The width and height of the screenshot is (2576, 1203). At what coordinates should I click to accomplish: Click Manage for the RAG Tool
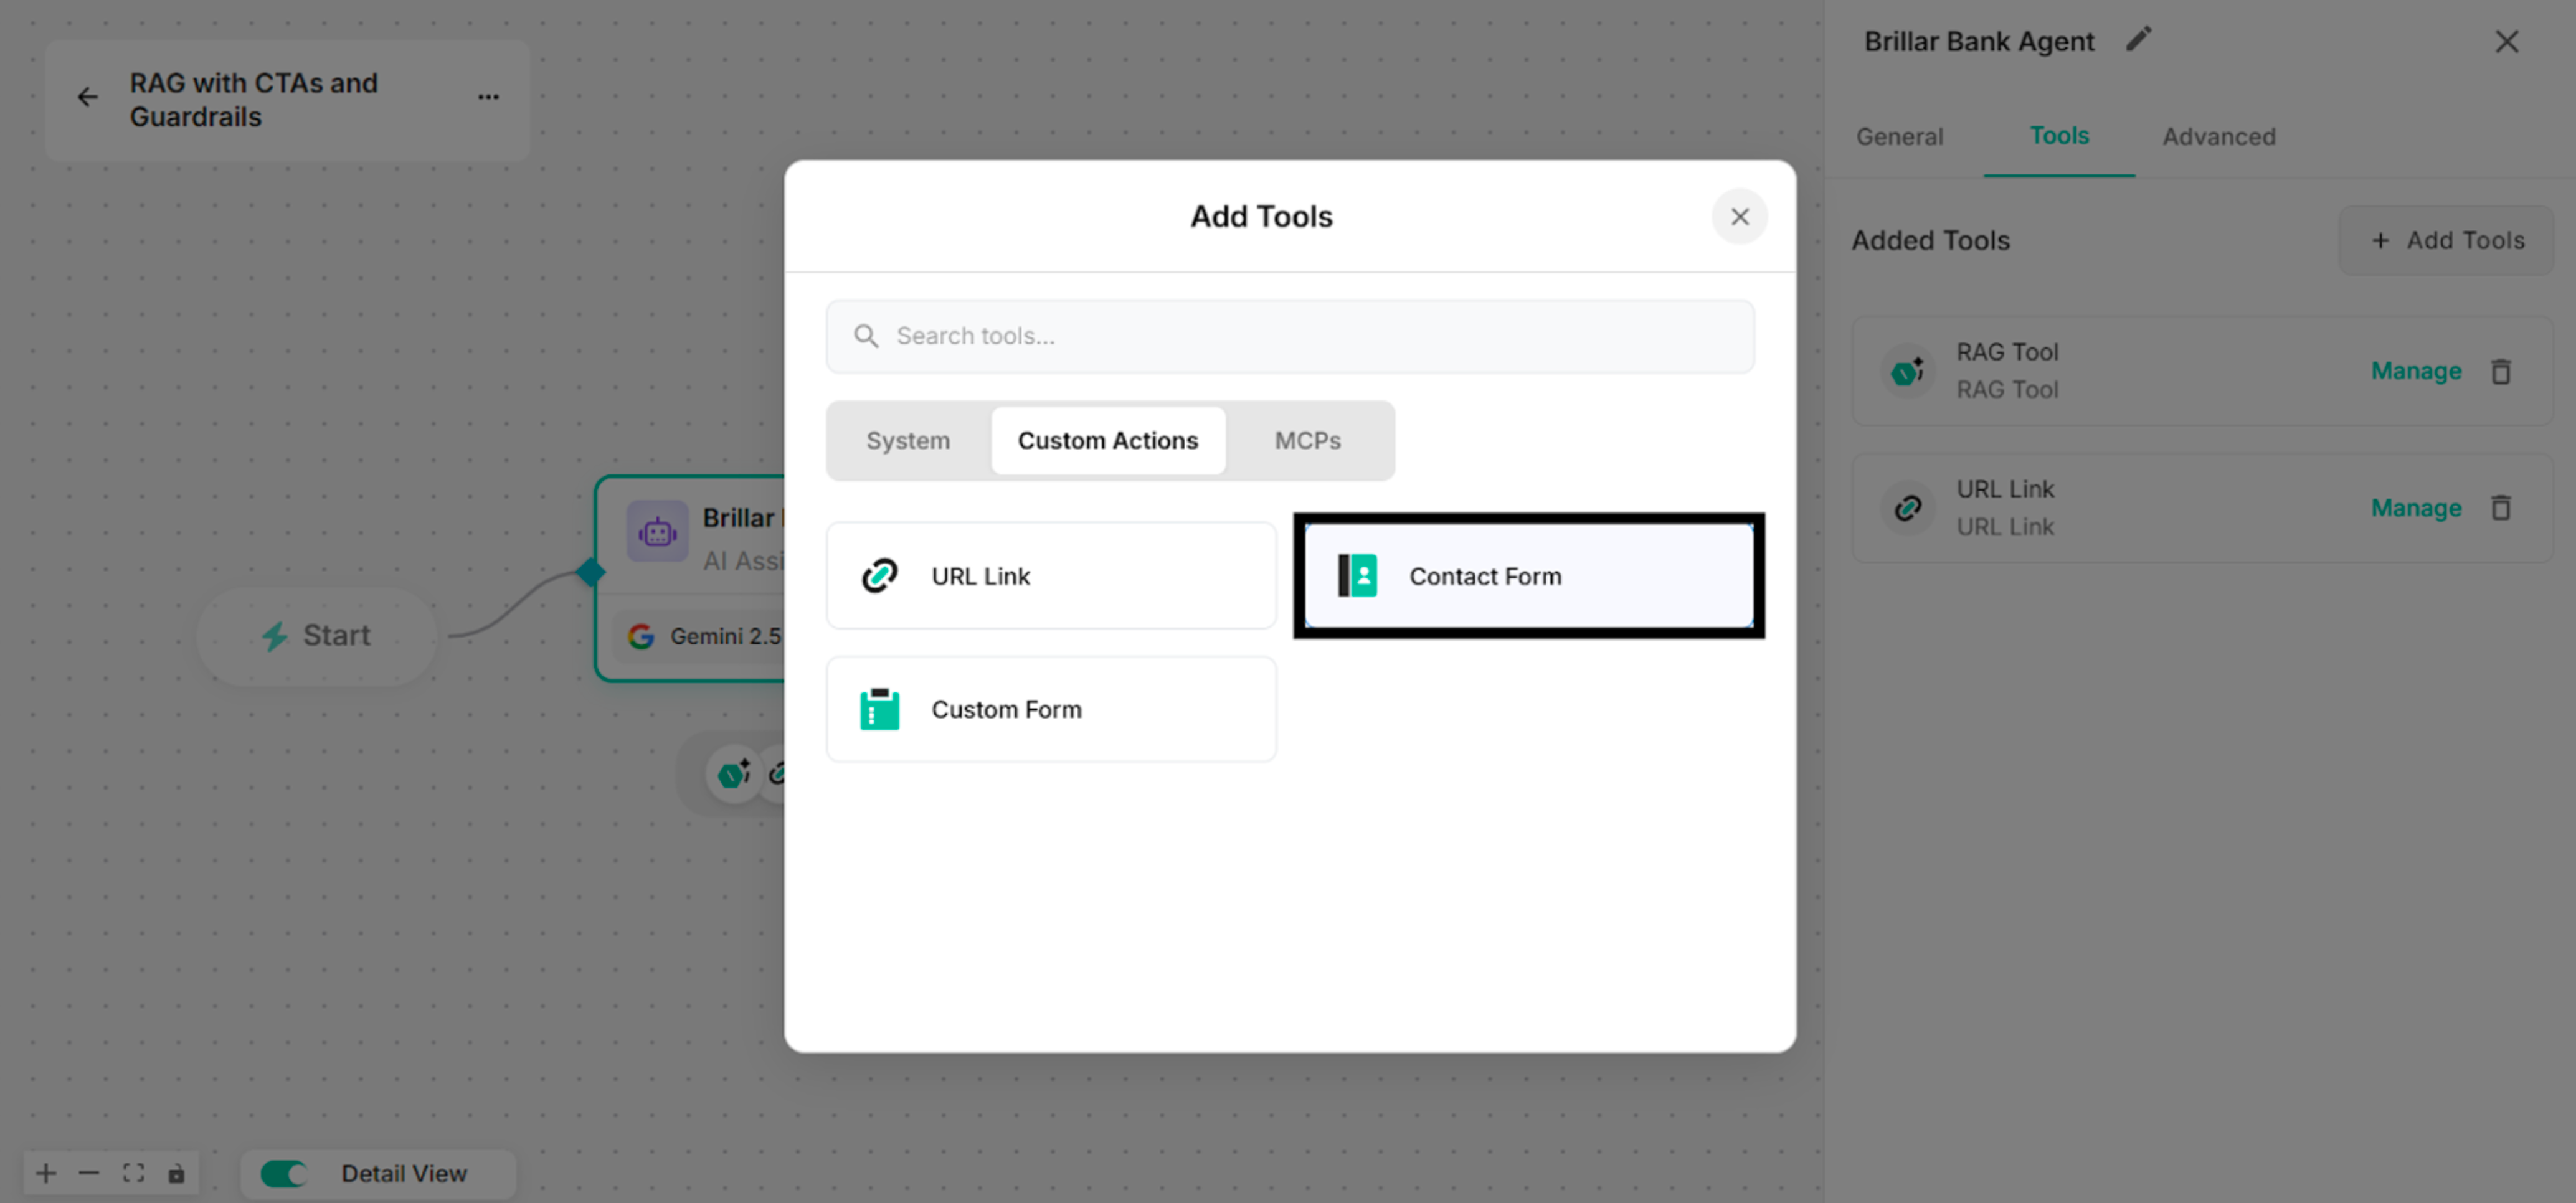tap(2416, 371)
